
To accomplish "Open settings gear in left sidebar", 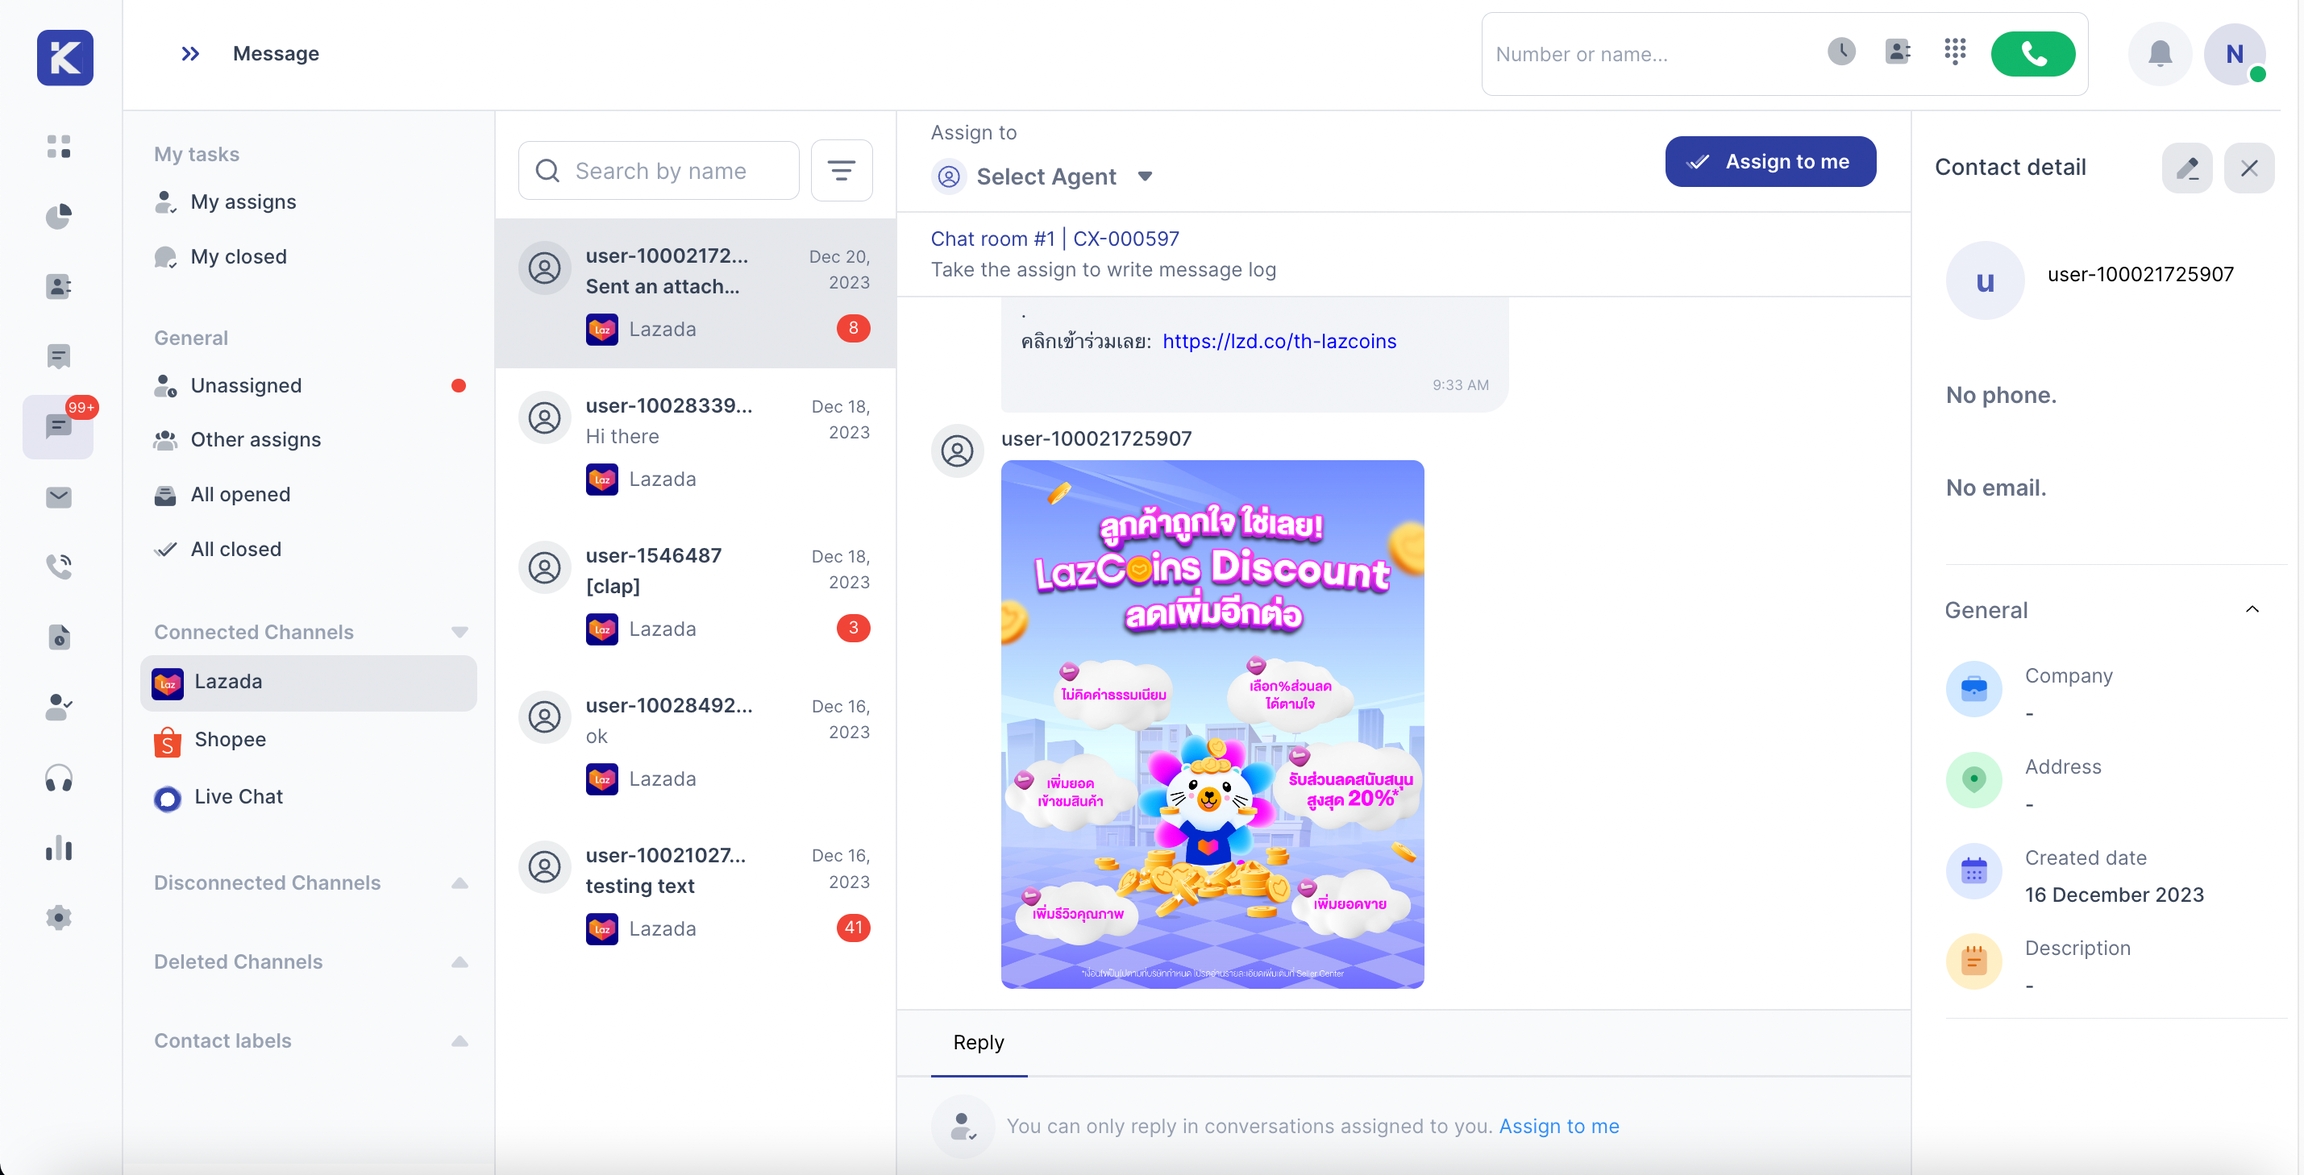I will [59, 918].
